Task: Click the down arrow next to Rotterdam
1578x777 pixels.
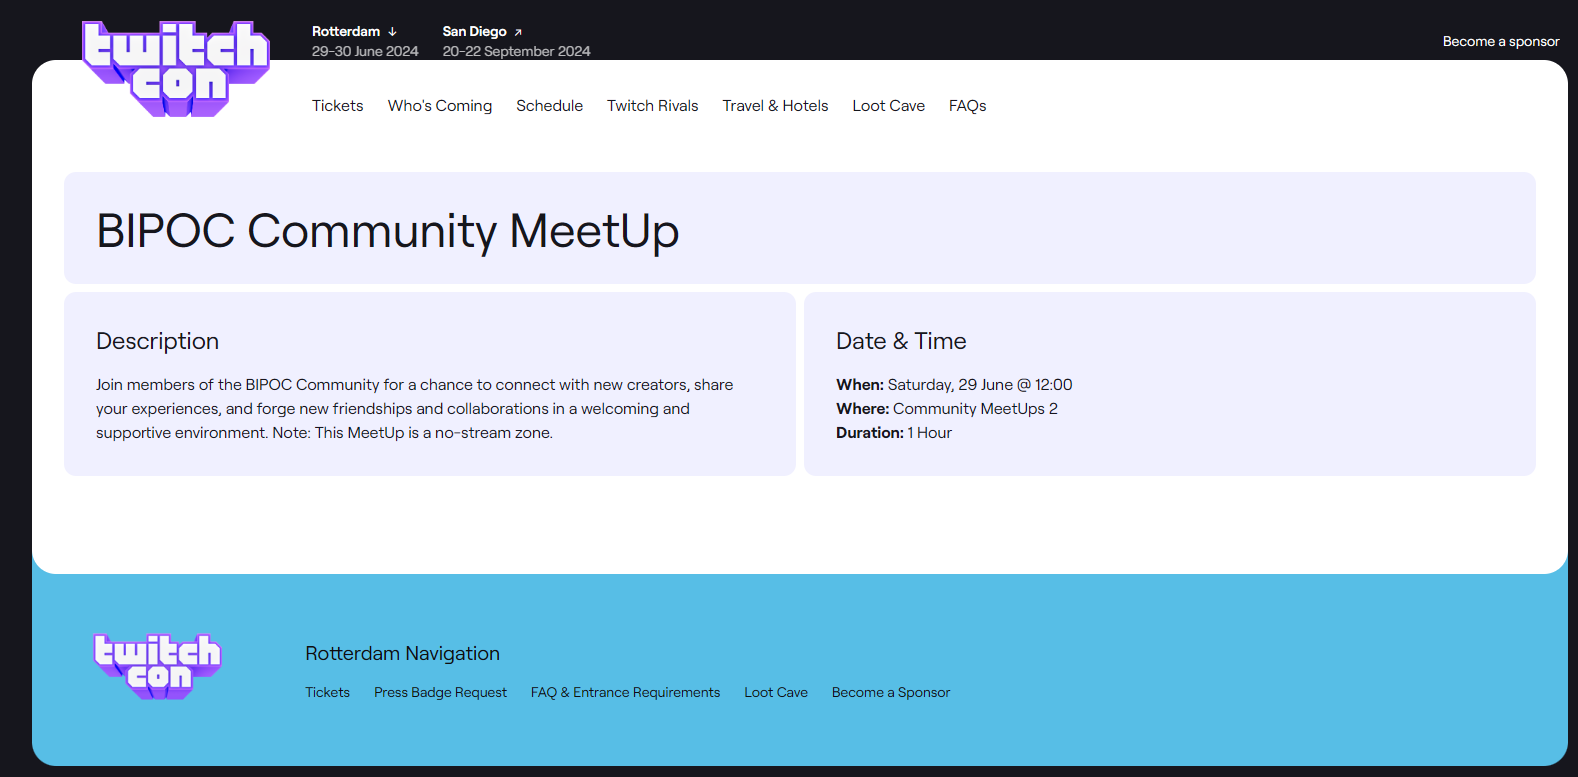Action: coord(392,32)
